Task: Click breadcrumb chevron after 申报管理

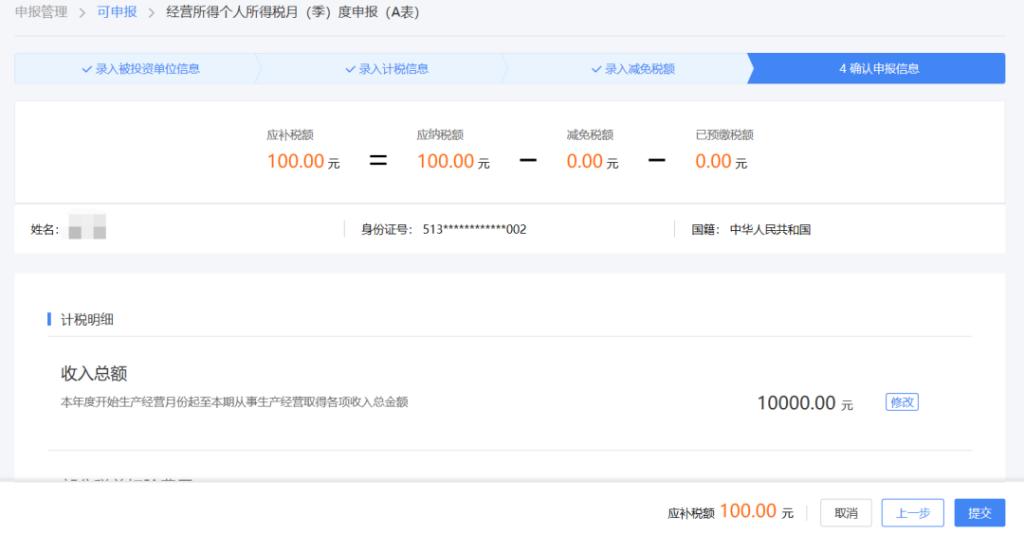Action: [82, 12]
